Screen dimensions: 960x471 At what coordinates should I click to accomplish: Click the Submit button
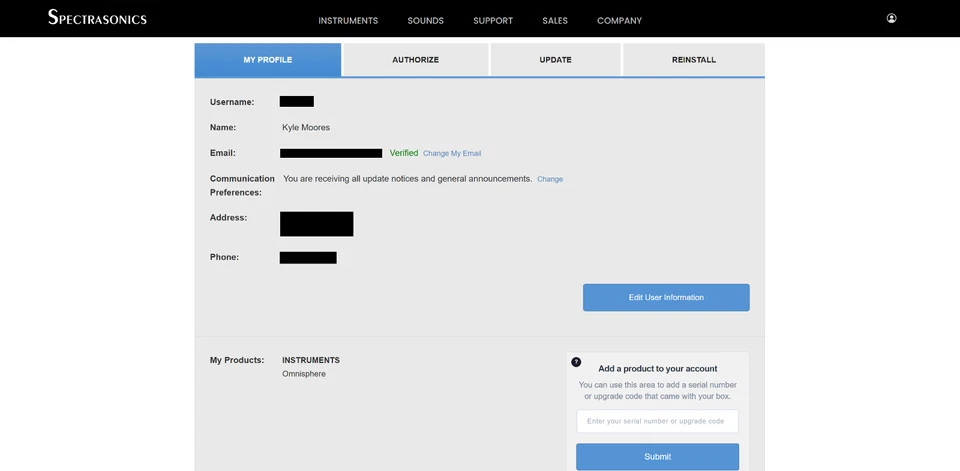(x=658, y=457)
